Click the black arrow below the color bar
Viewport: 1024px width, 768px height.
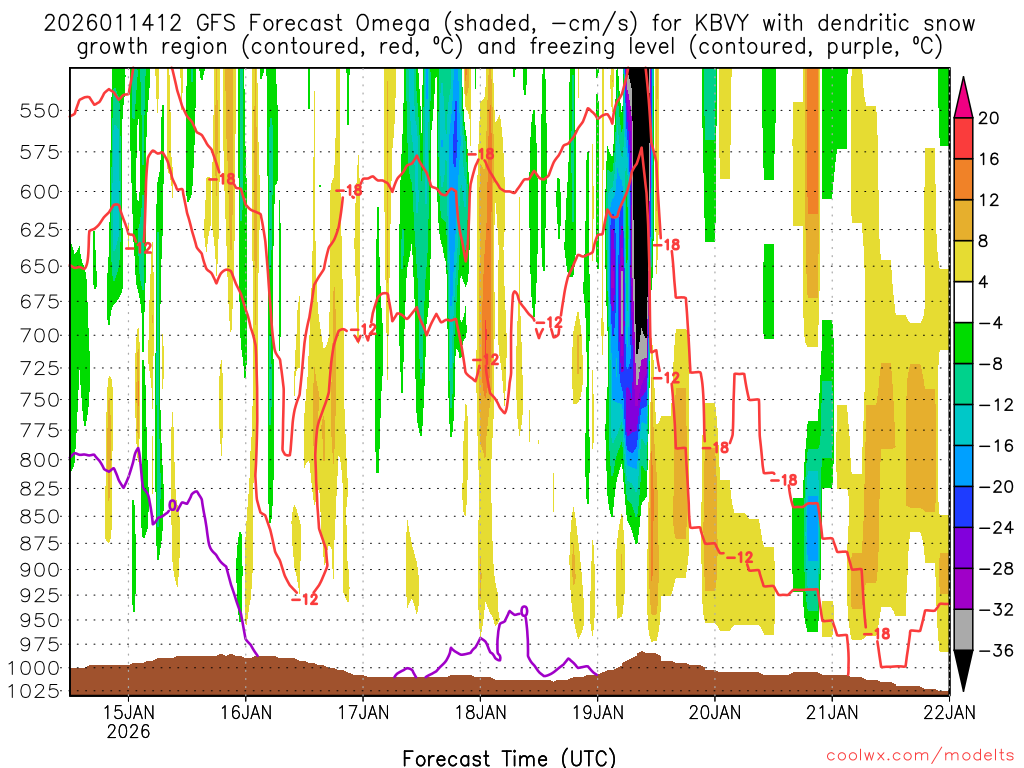tap(965, 672)
